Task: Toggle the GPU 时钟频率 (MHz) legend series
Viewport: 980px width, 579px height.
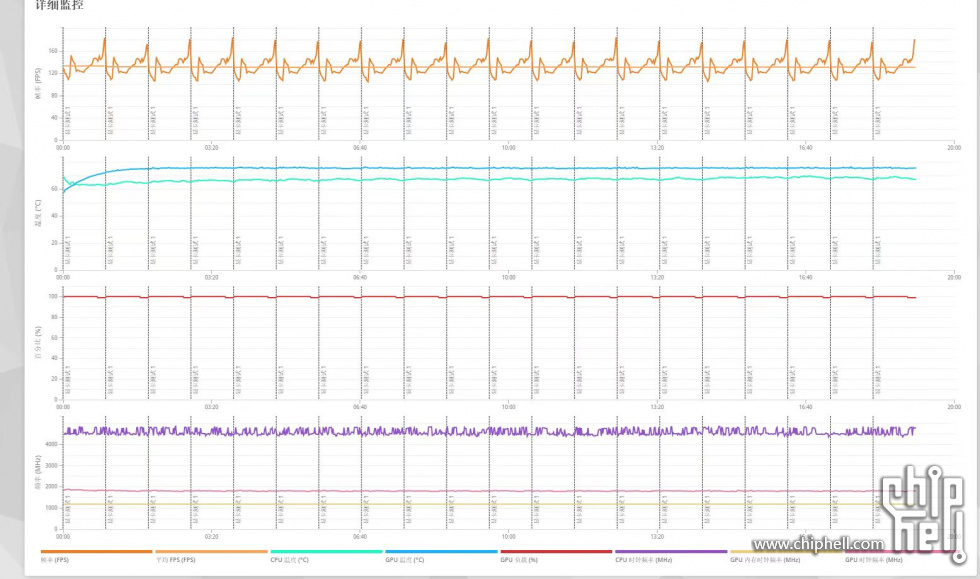Action: click(901, 556)
